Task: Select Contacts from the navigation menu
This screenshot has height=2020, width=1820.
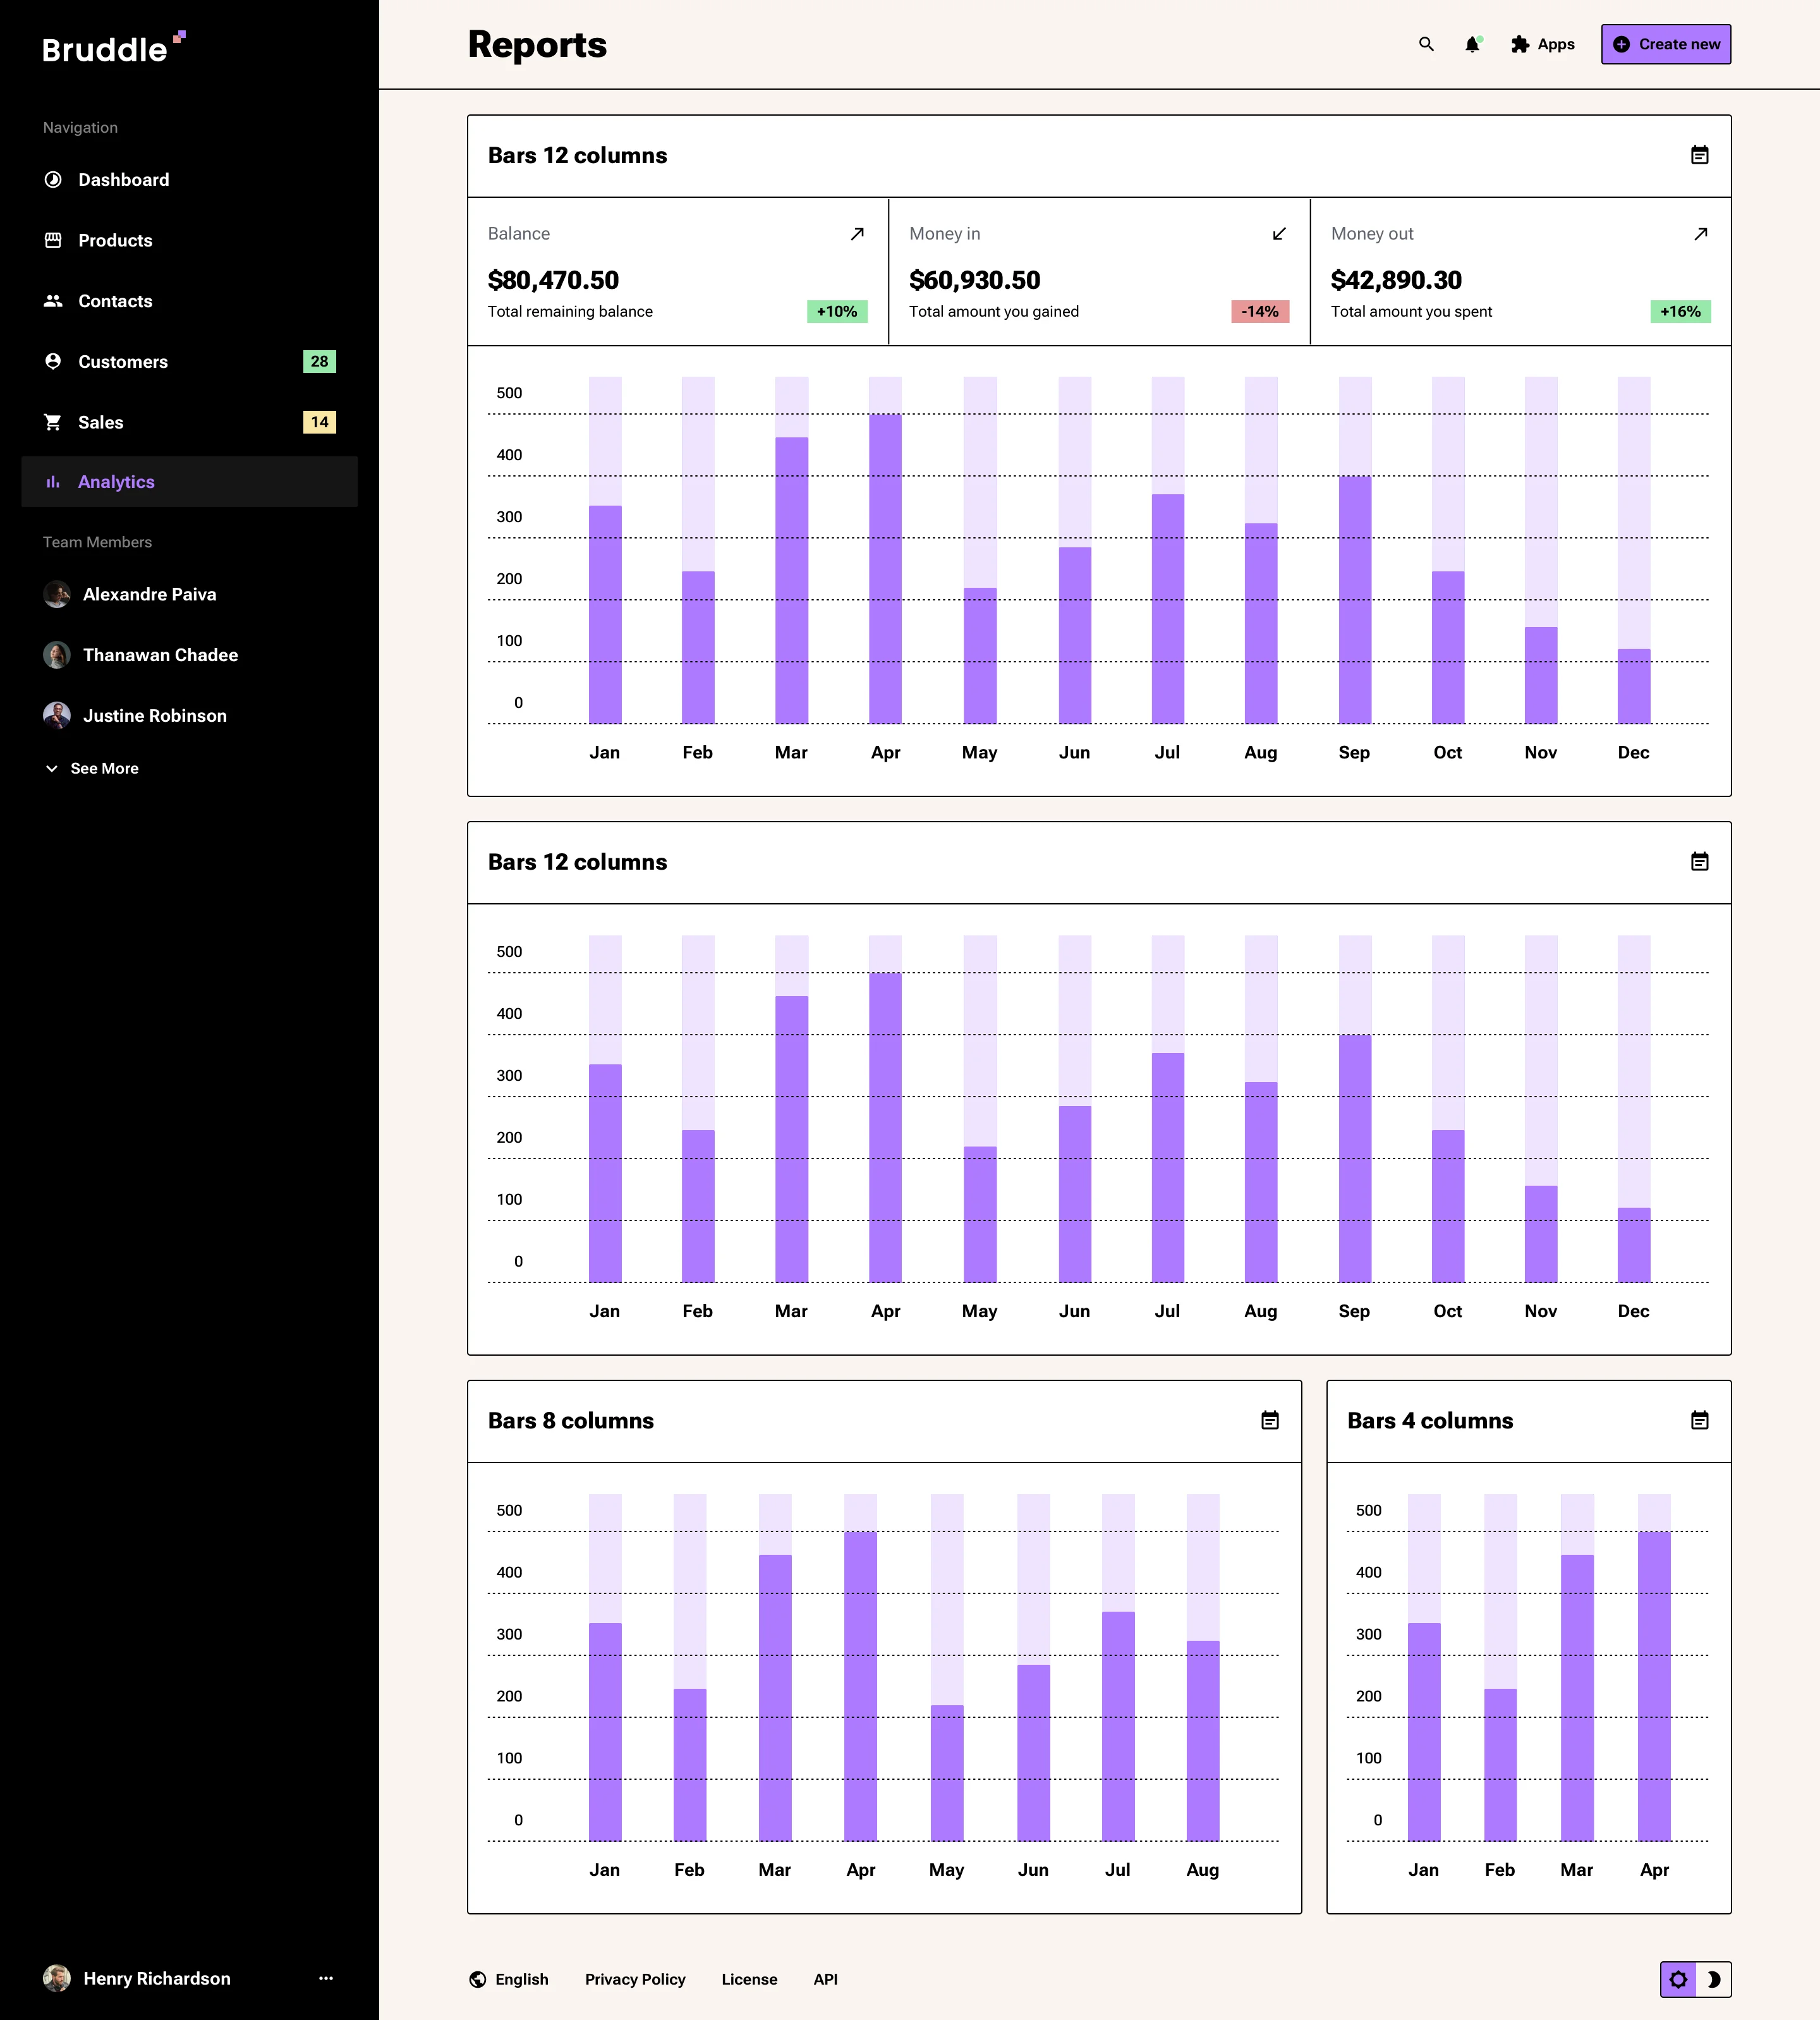Action: [x=115, y=300]
